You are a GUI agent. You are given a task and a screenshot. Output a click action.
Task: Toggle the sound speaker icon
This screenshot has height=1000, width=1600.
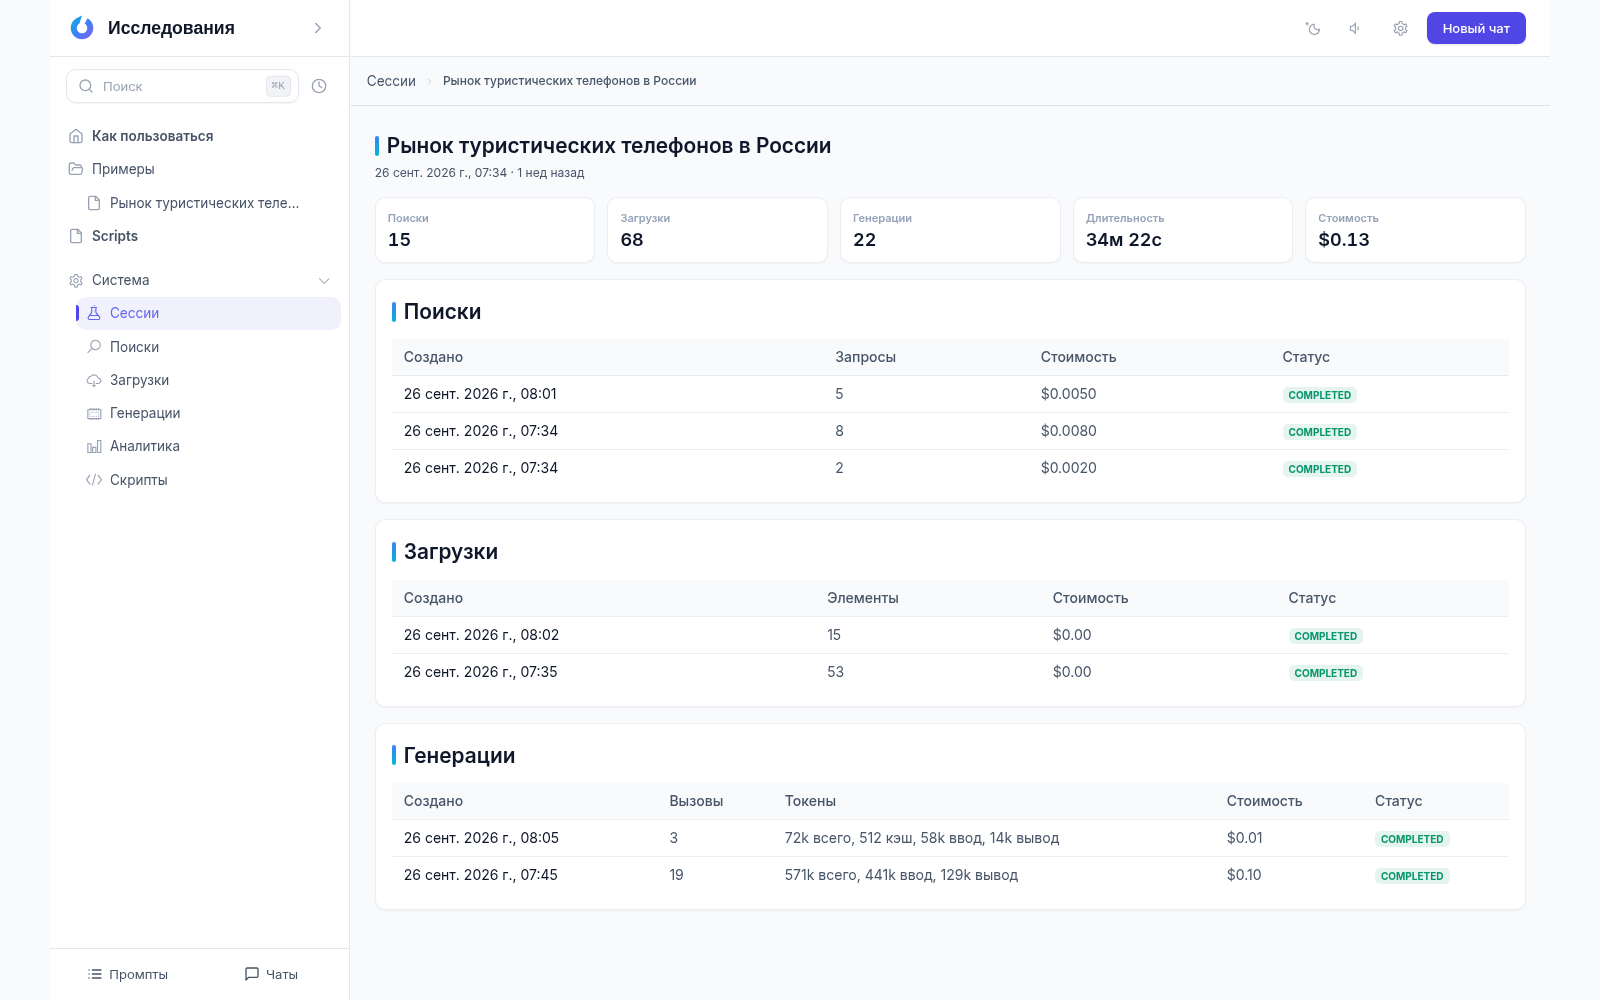tap(1356, 28)
